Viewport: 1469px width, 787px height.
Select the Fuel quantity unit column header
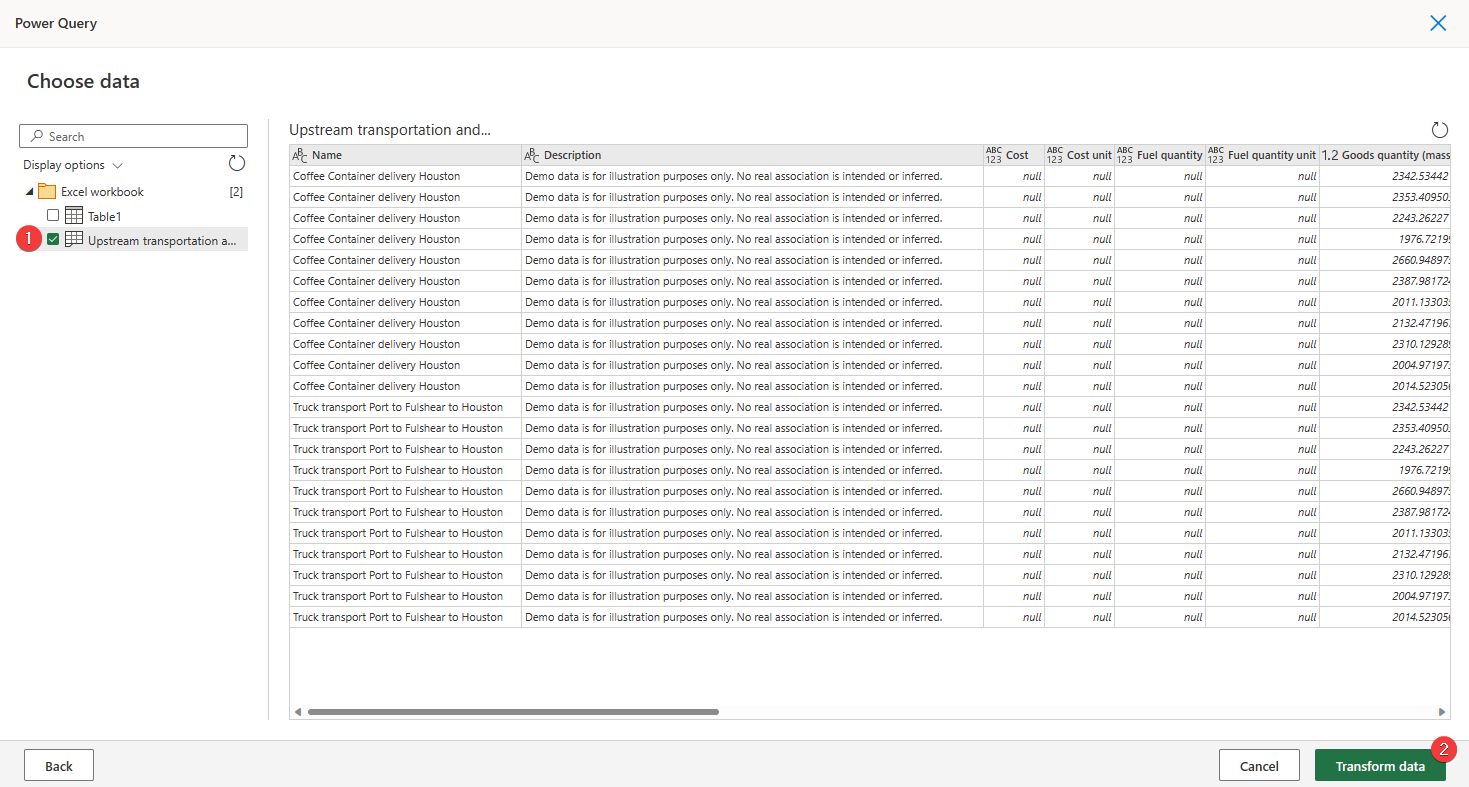[1262, 155]
